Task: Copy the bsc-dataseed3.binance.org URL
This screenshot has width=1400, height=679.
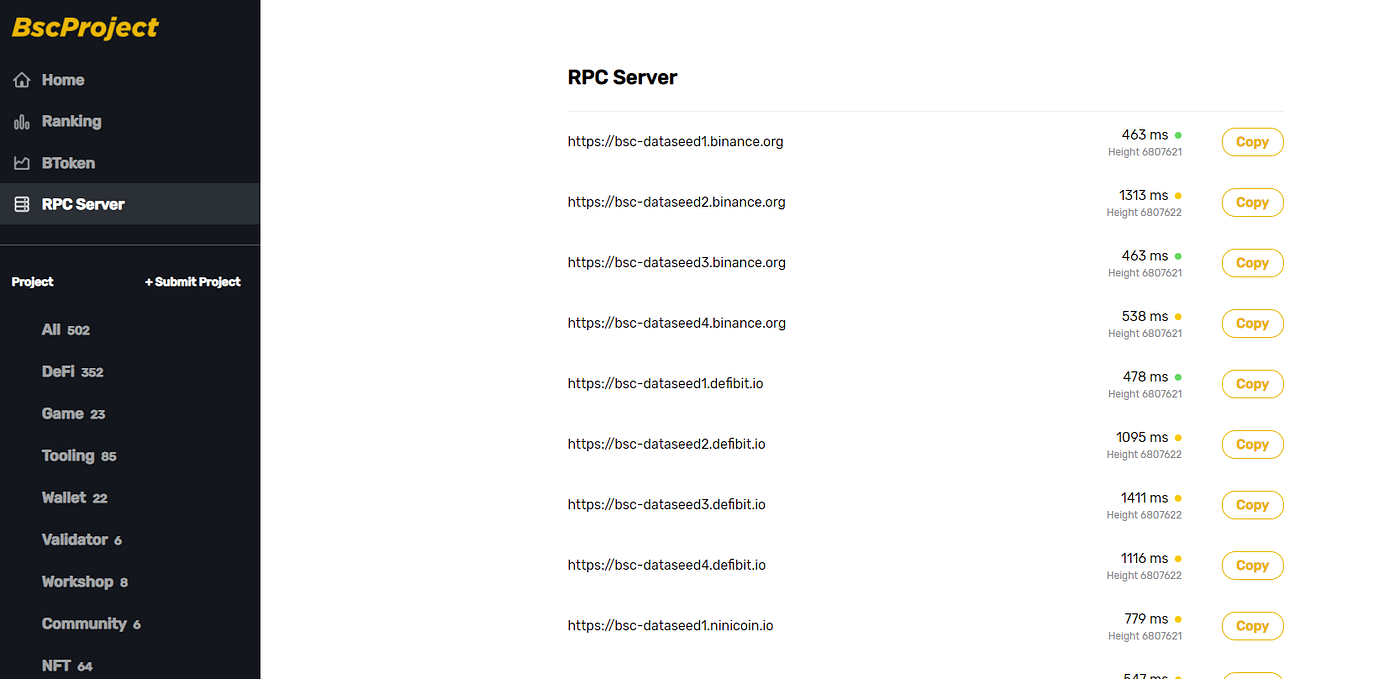Action: tap(1252, 263)
